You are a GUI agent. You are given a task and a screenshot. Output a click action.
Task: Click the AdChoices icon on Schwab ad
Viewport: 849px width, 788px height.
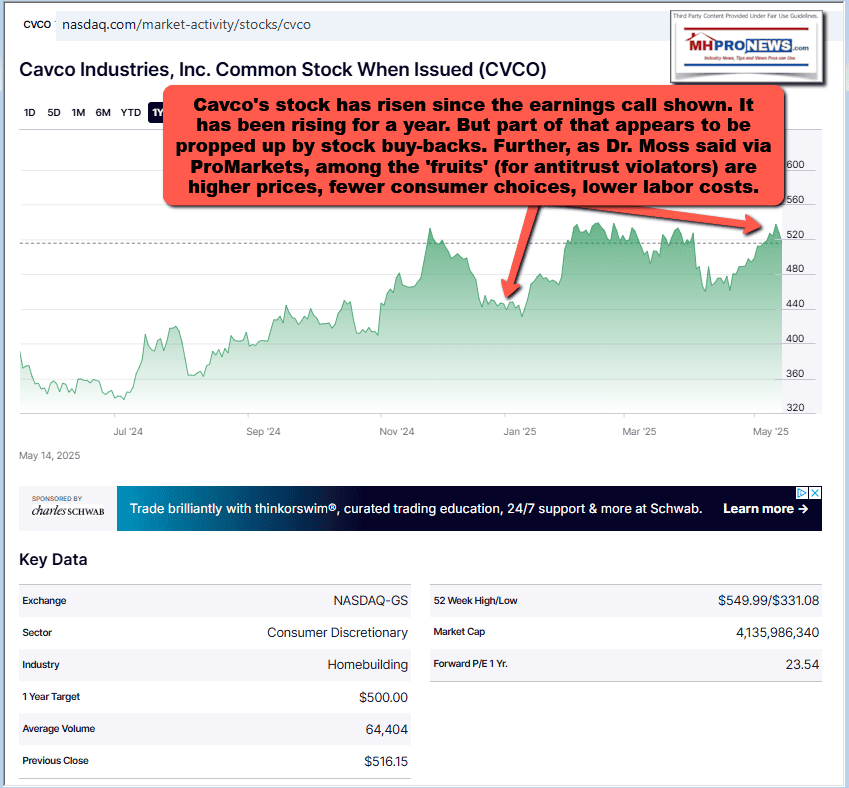[802, 493]
